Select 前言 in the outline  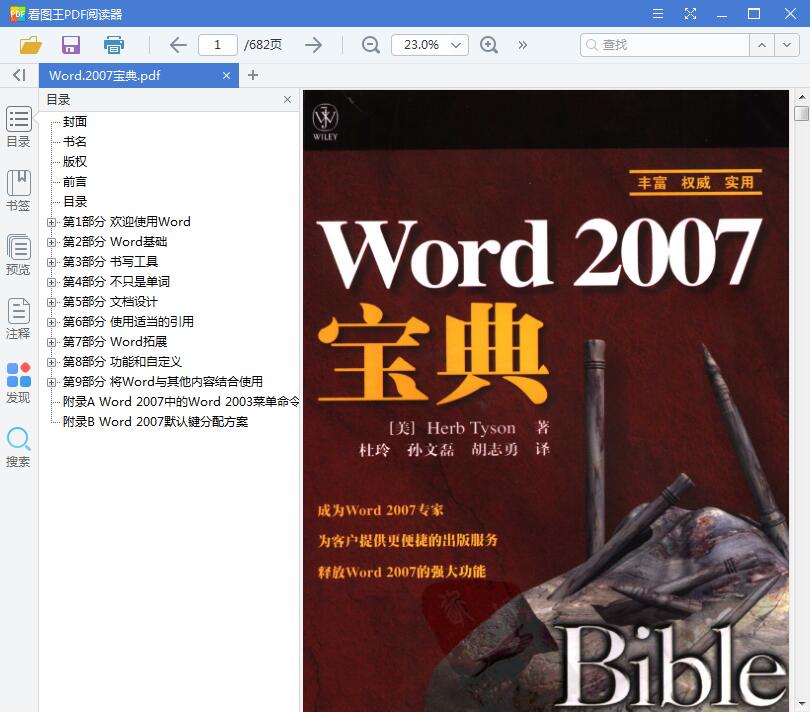tap(75, 182)
